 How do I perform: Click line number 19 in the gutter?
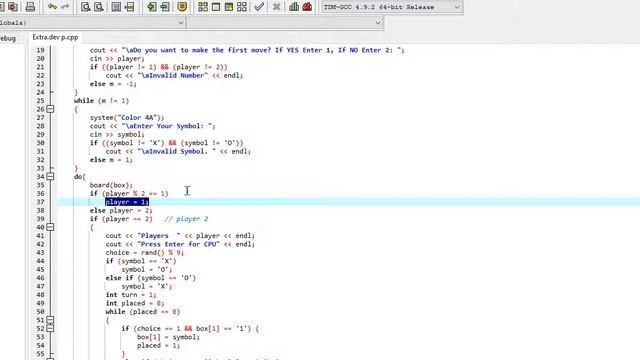click(40, 50)
